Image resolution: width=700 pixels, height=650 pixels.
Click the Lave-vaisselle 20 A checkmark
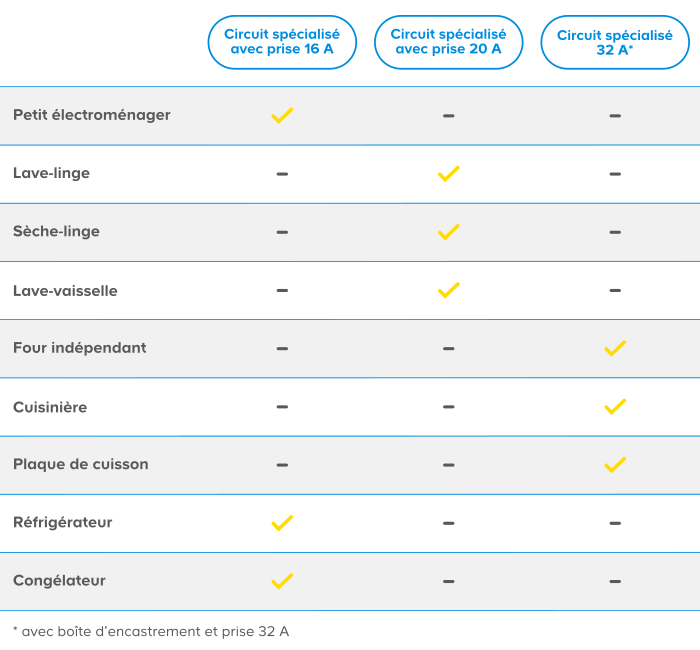449,290
